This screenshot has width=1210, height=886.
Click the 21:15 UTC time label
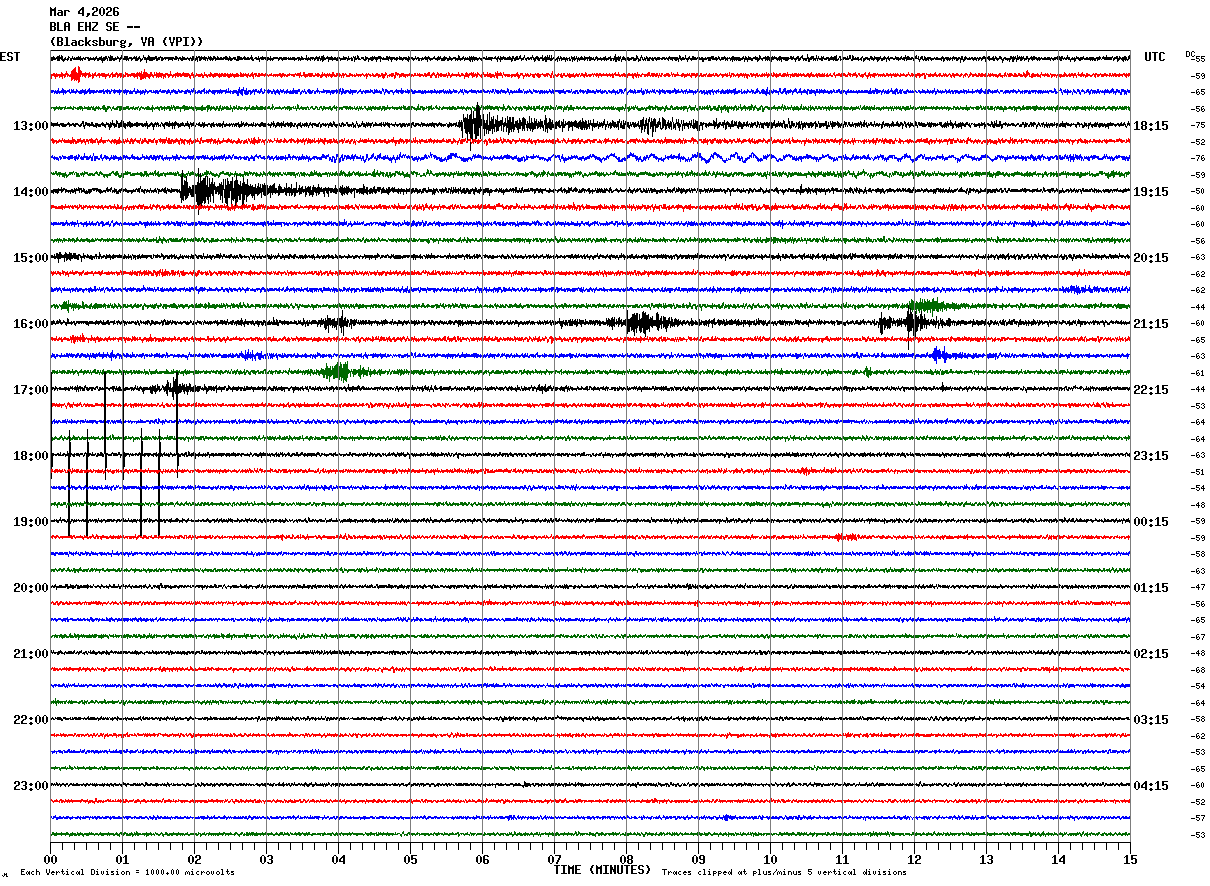(x=1151, y=324)
